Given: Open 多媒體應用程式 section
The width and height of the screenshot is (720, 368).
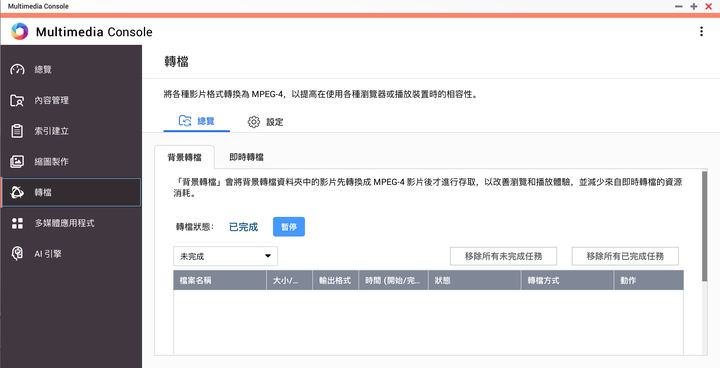Looking at the screenshot, I should pos(71,223).
